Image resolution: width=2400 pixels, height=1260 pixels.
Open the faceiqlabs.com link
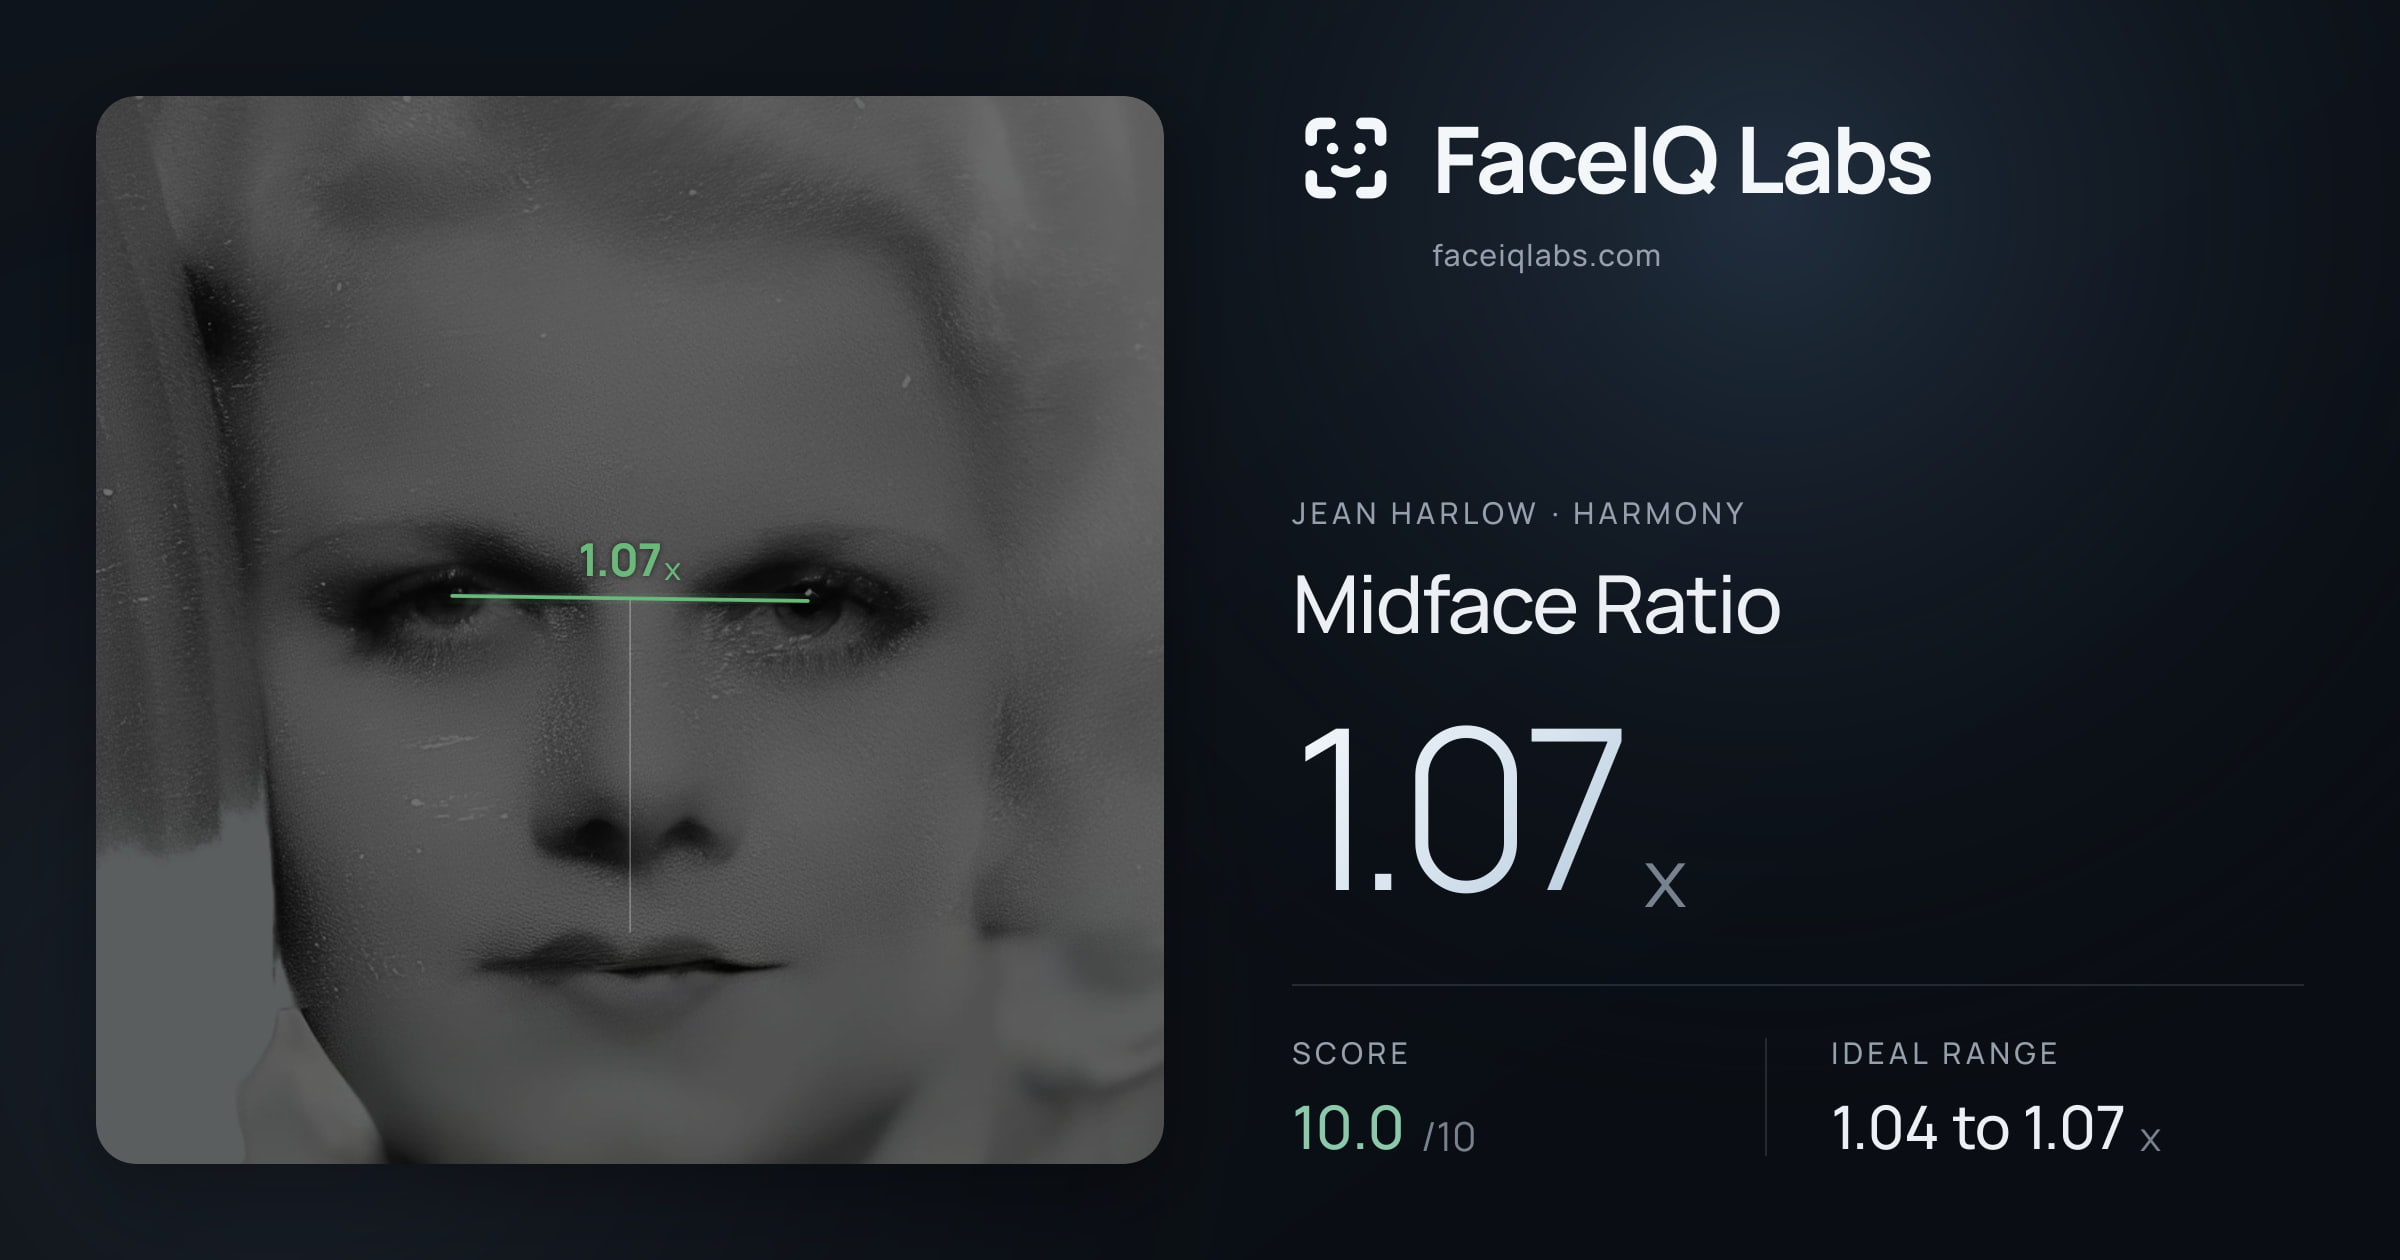1546,256
